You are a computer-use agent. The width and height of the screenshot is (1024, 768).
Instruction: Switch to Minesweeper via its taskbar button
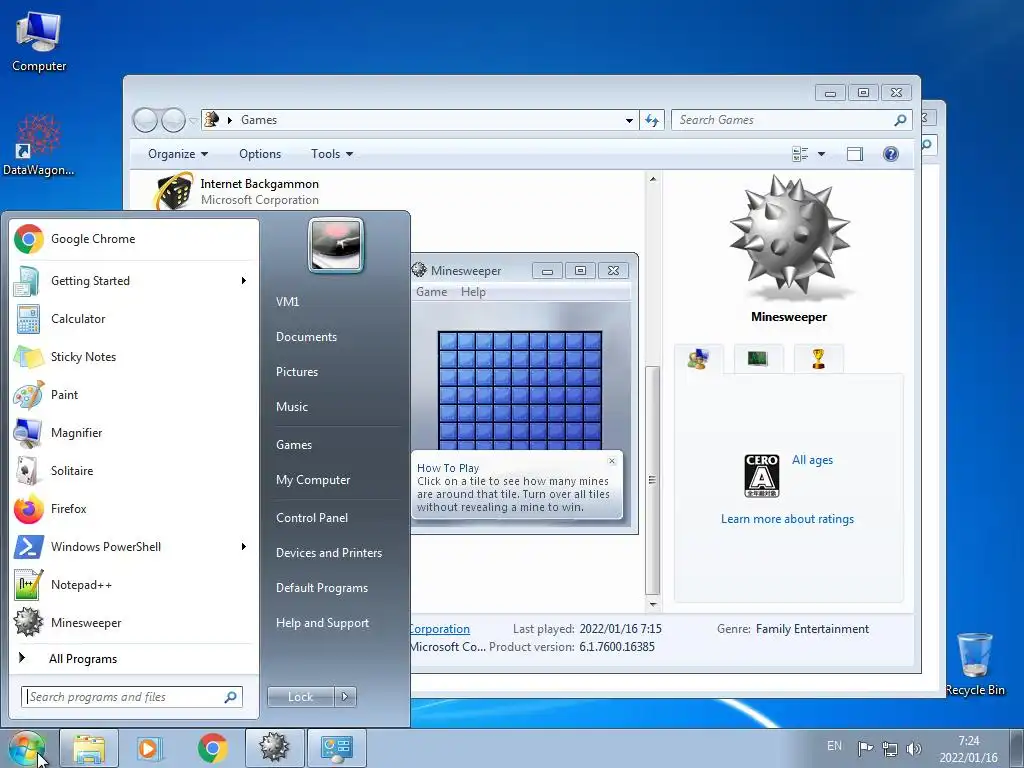click(x=274, y=748)
